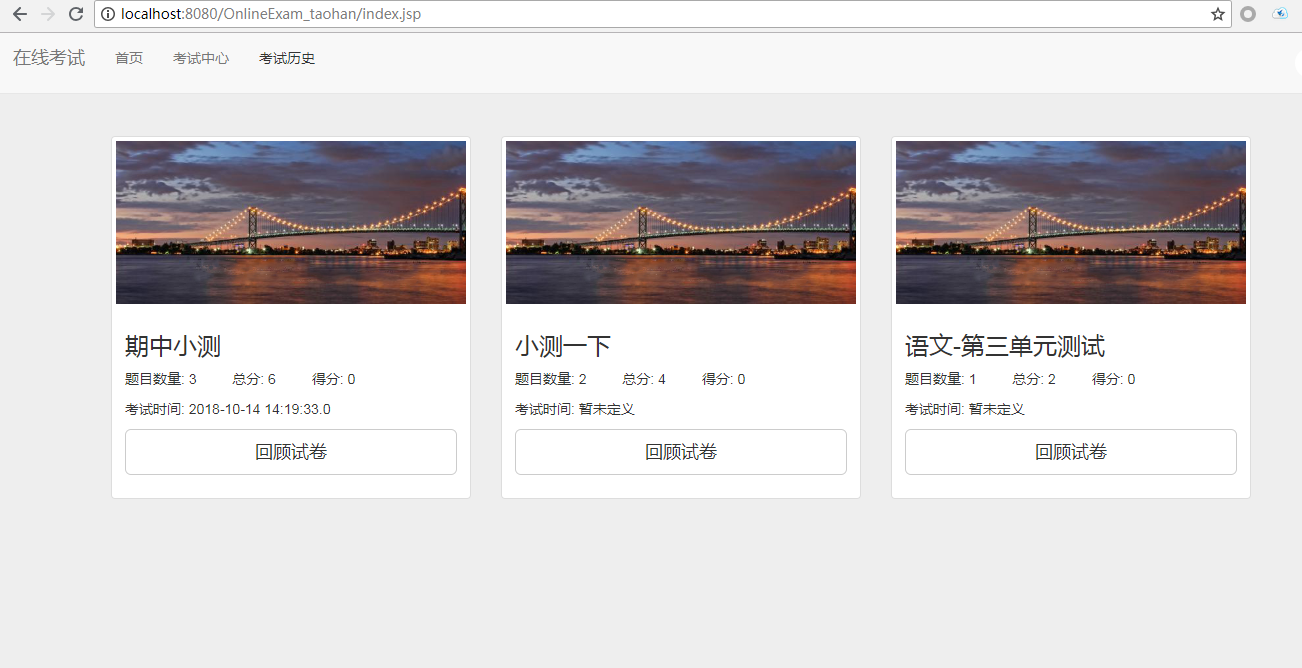Go back using the browser back arrow
The image size is (1302, 668).
click(20, 14)
